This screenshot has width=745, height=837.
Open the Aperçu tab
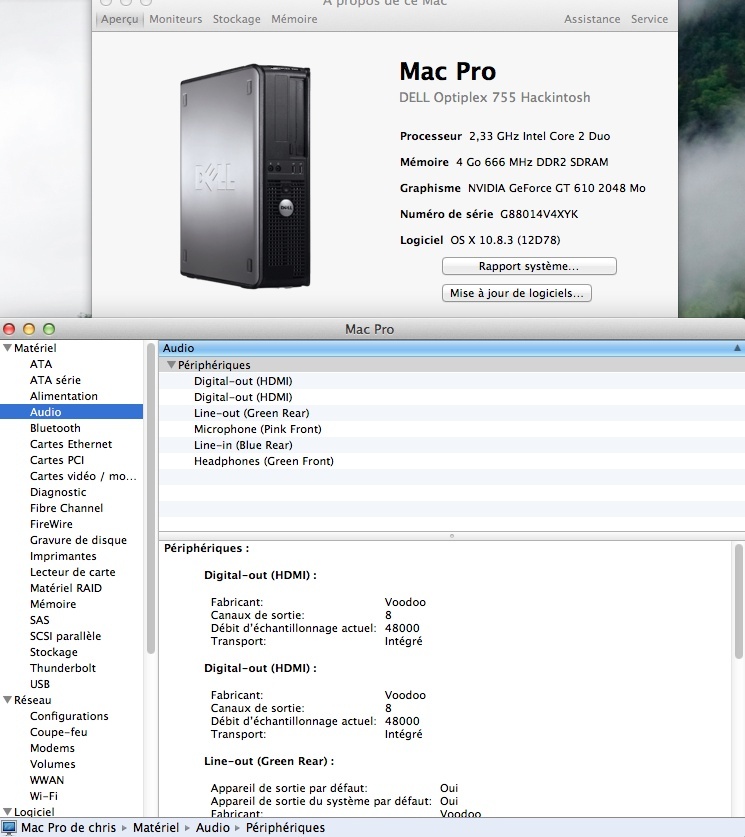click(120, 19)
